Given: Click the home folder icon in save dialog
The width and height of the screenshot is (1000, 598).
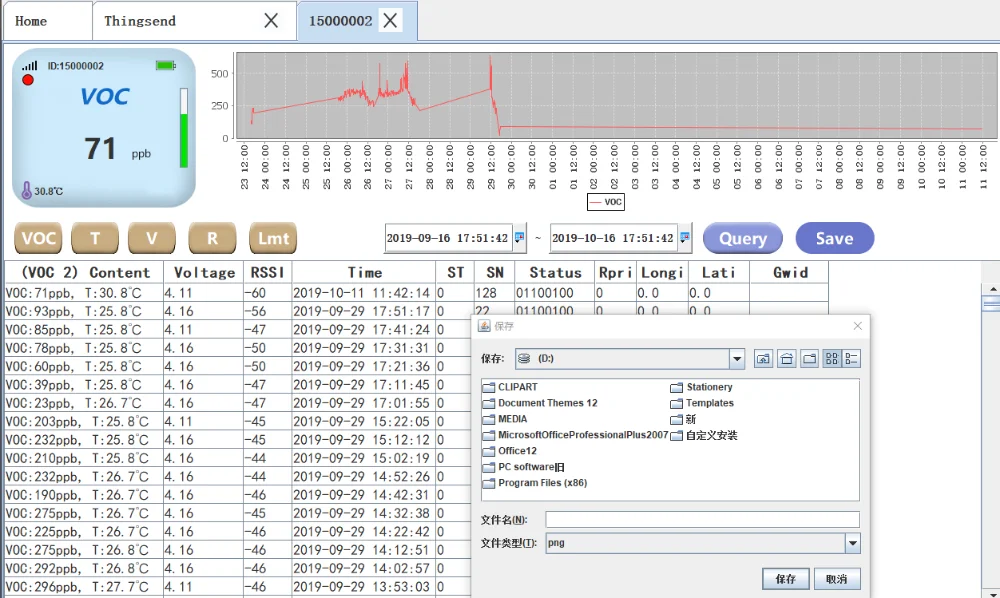Looking at the screenshot, I should pos(786,359).
